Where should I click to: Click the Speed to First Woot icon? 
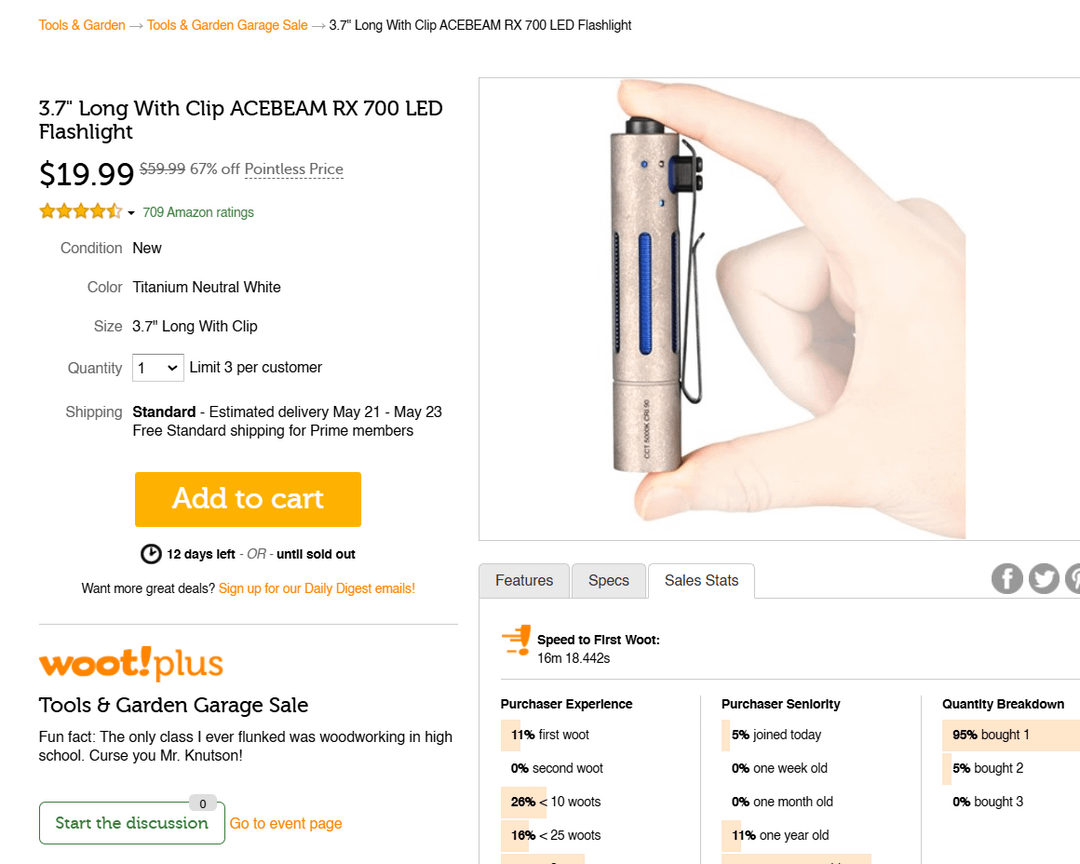pyautogui.click(x=517, y=640)
